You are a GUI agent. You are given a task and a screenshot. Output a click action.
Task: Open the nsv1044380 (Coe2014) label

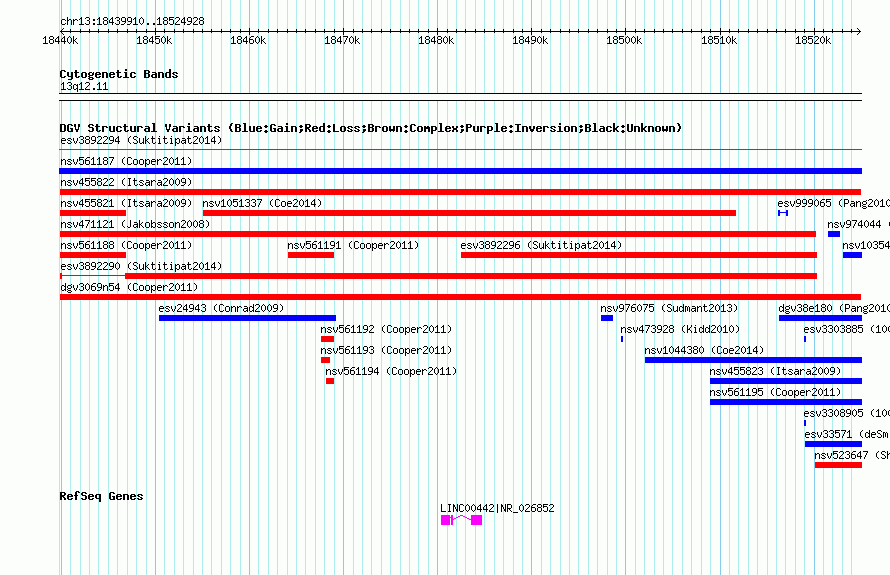[704, 350]
